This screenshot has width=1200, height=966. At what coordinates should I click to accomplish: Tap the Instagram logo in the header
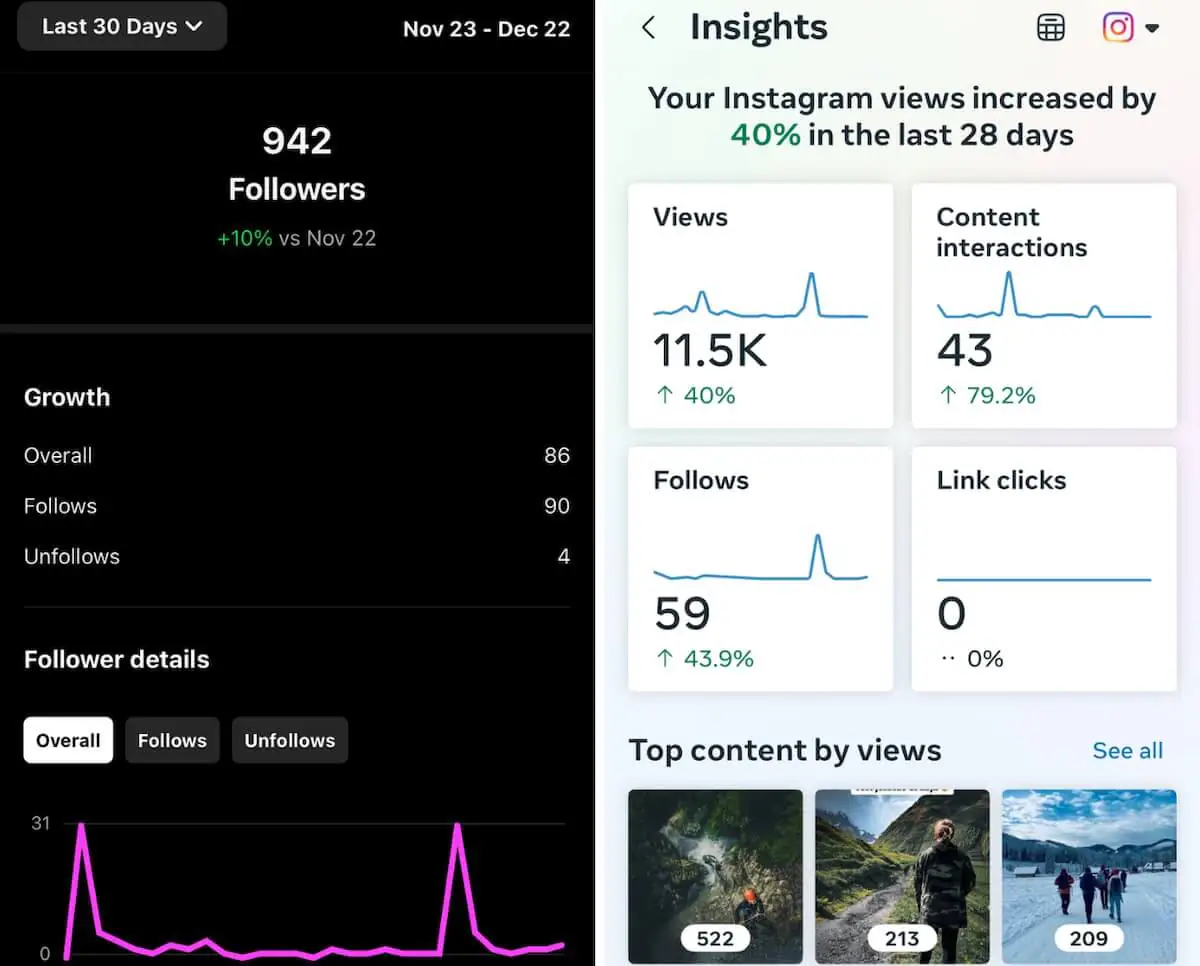(x=1117, y=27)
